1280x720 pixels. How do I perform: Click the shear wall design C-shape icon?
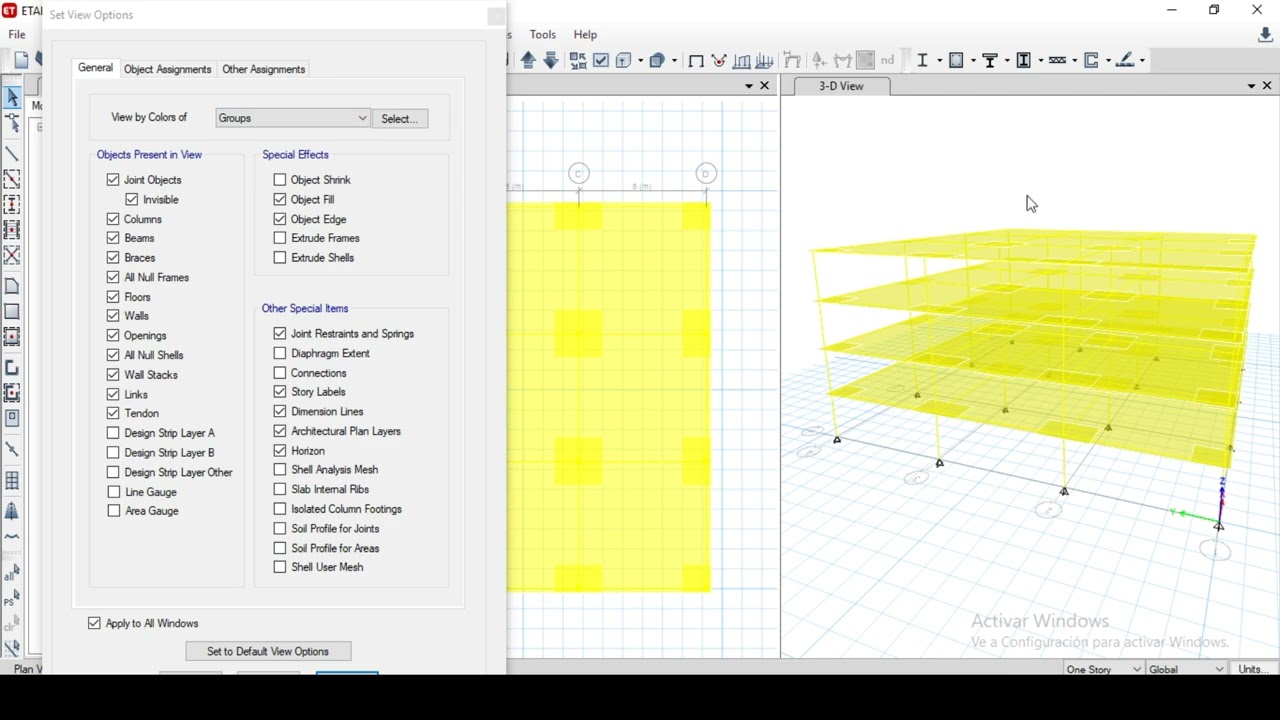click(x=1090, y=60)
